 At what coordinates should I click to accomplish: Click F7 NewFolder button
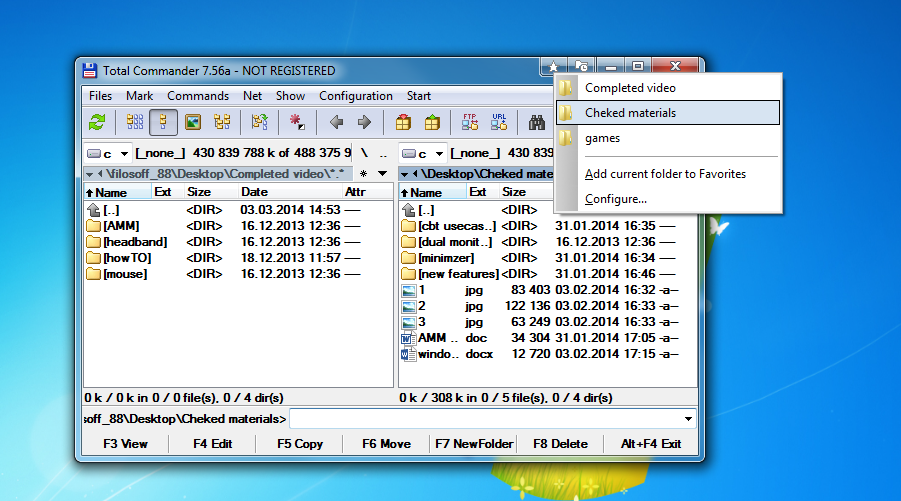point(473,444)
